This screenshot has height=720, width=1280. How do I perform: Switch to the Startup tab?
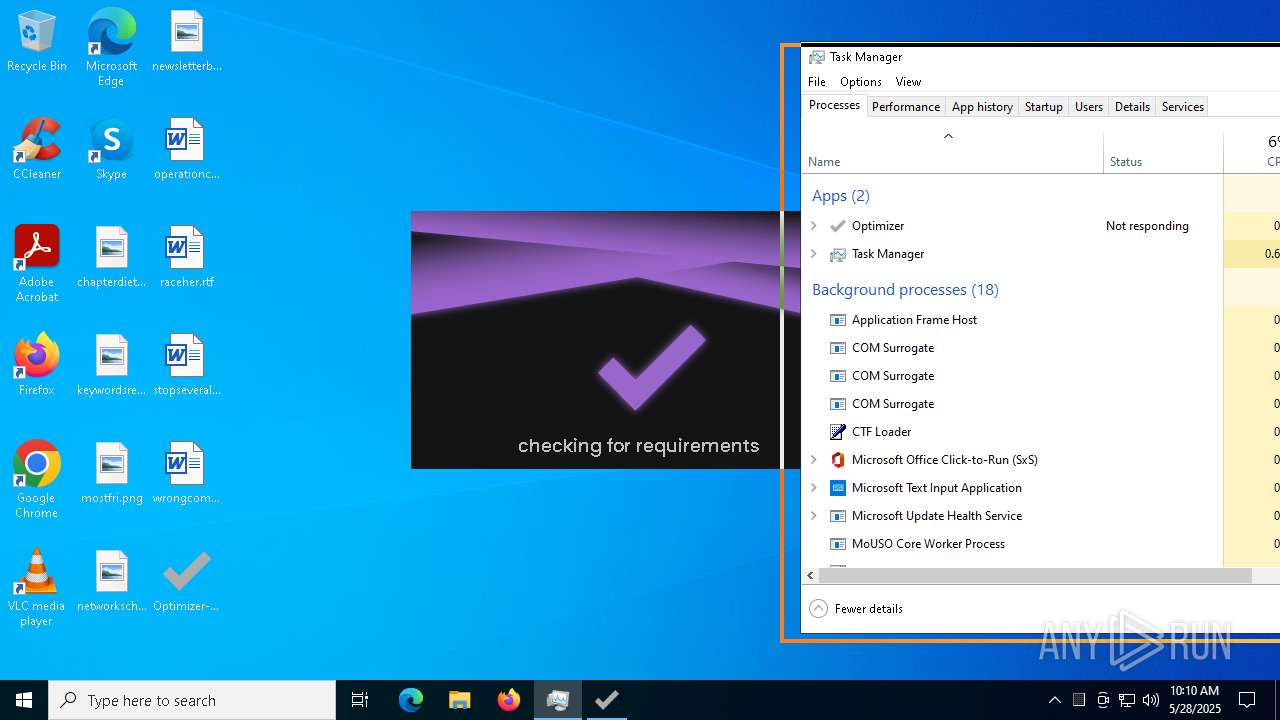1043,107
